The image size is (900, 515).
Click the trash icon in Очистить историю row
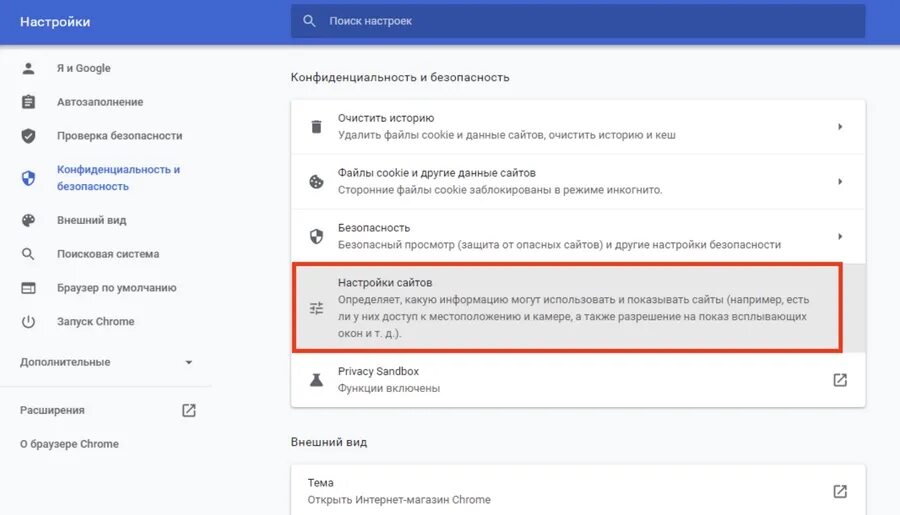pos(316,126)
